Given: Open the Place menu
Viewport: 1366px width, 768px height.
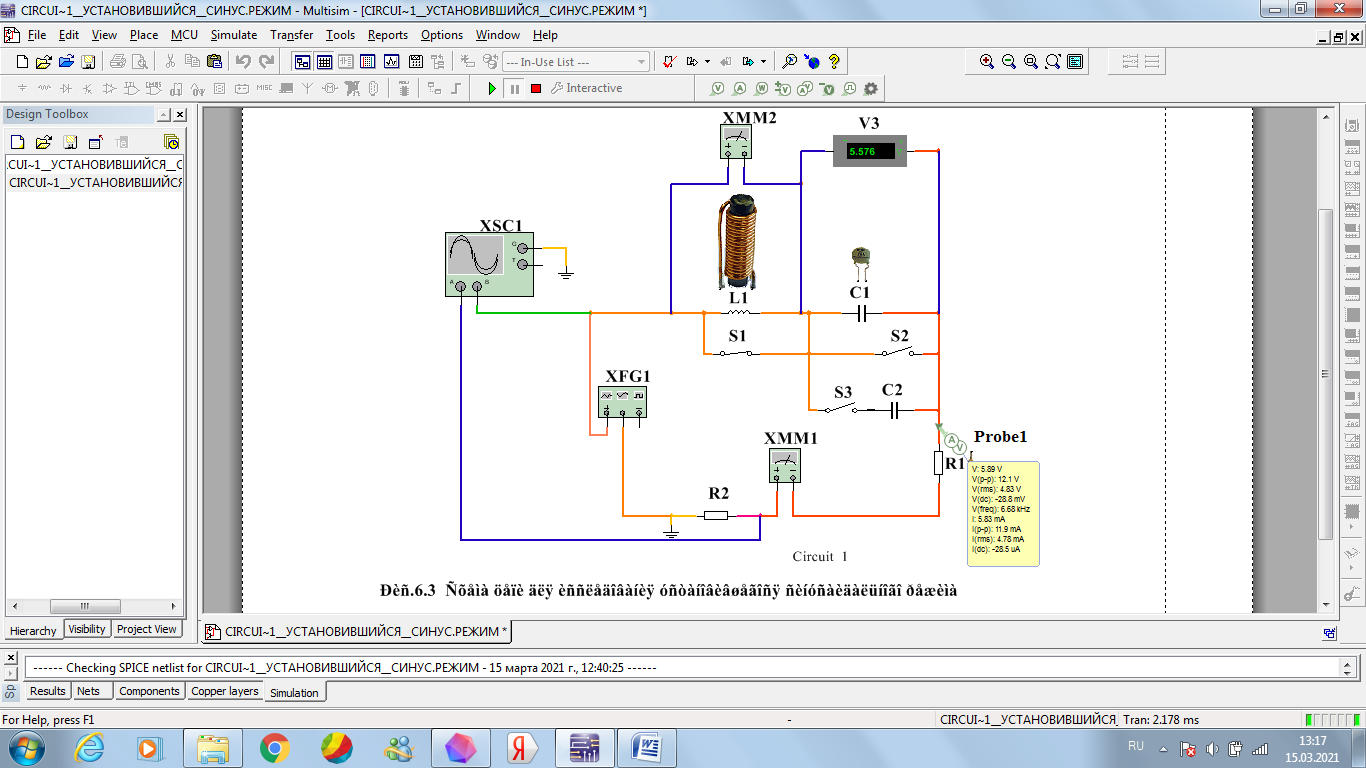Looking at the screenshot, I should point(144,35).
